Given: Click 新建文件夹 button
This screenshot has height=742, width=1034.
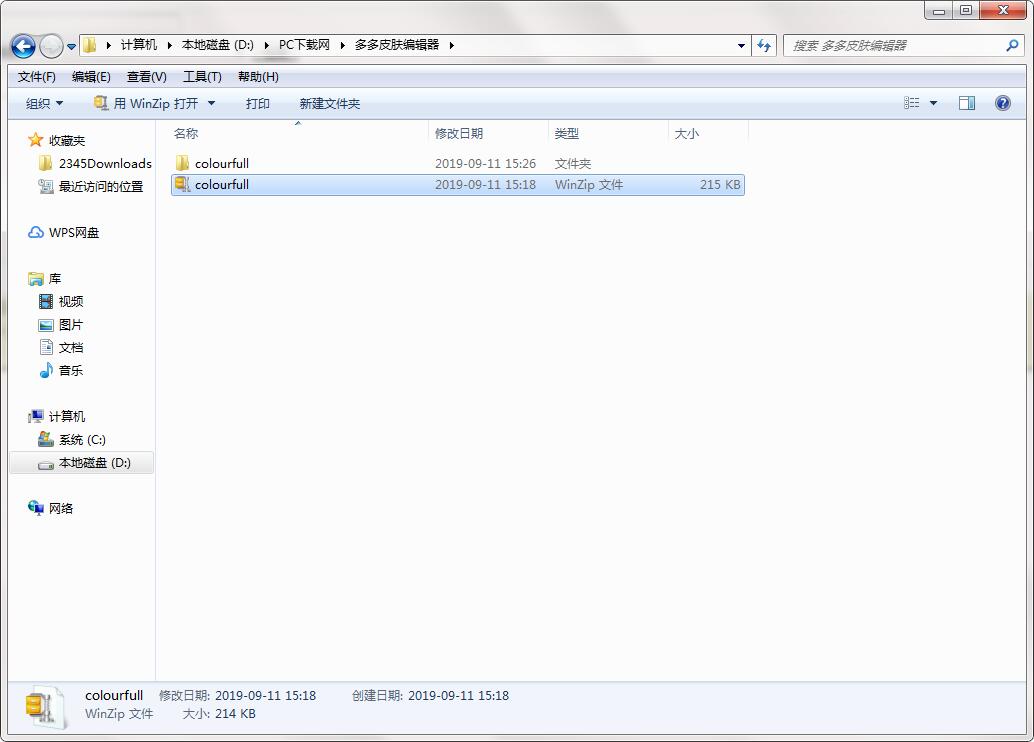Looking at the screenshot, I should (329, 104).
